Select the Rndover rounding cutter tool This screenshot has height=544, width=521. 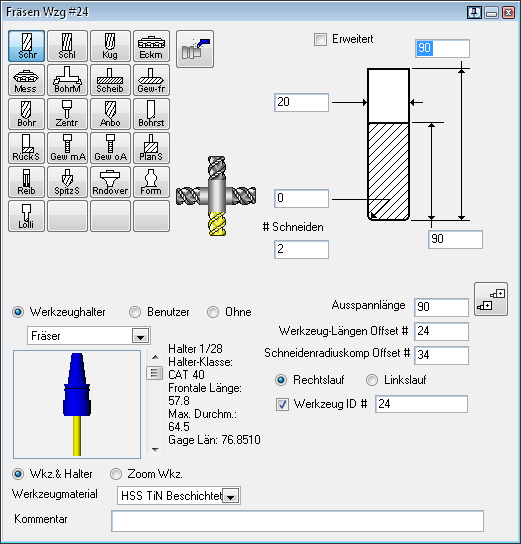point(110,182)
